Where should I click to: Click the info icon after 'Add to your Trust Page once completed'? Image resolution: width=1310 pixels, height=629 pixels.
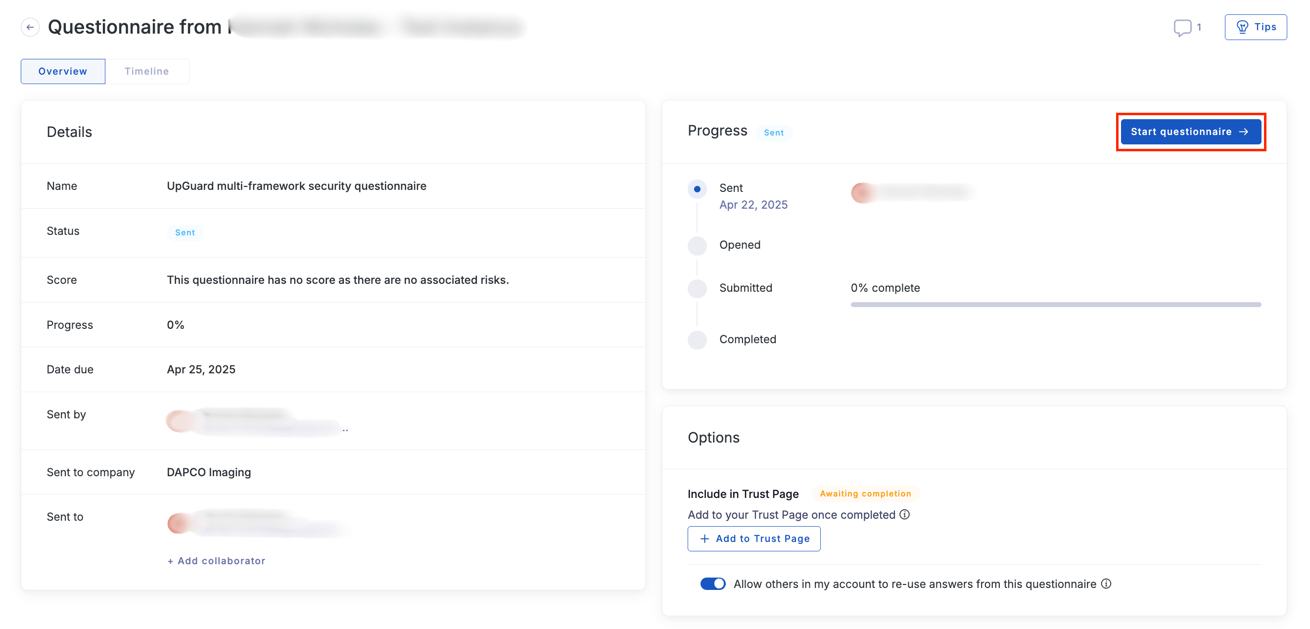[x=905, y=514]
